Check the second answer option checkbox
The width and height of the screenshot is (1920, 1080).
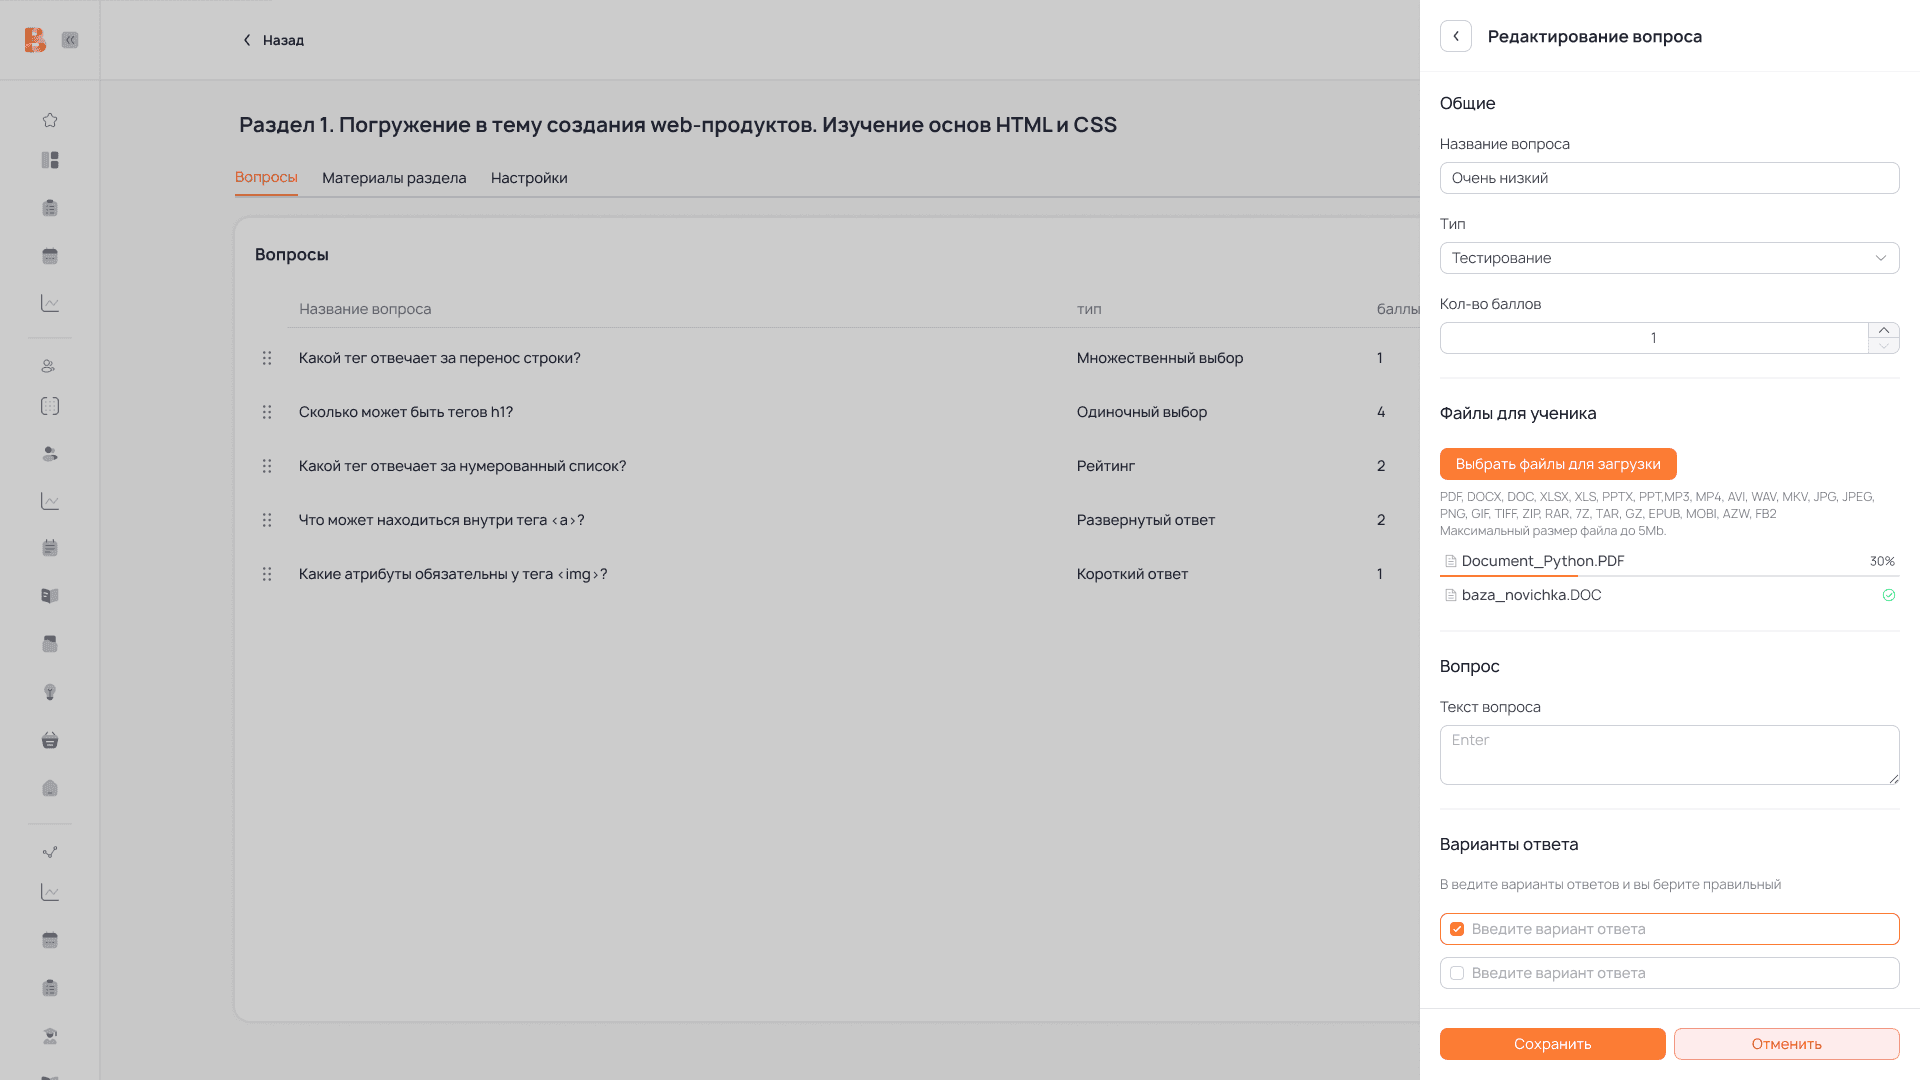click(x=1457, y=973)
